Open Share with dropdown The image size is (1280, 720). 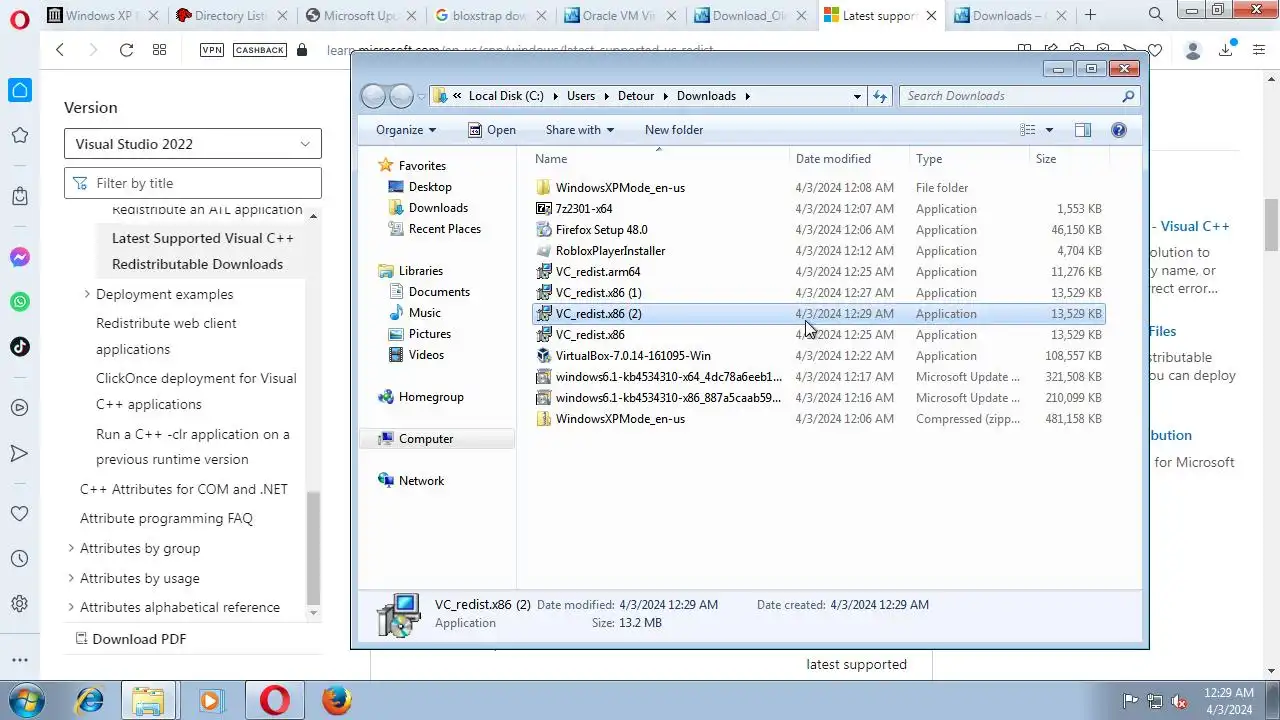[x=580, y=130]
